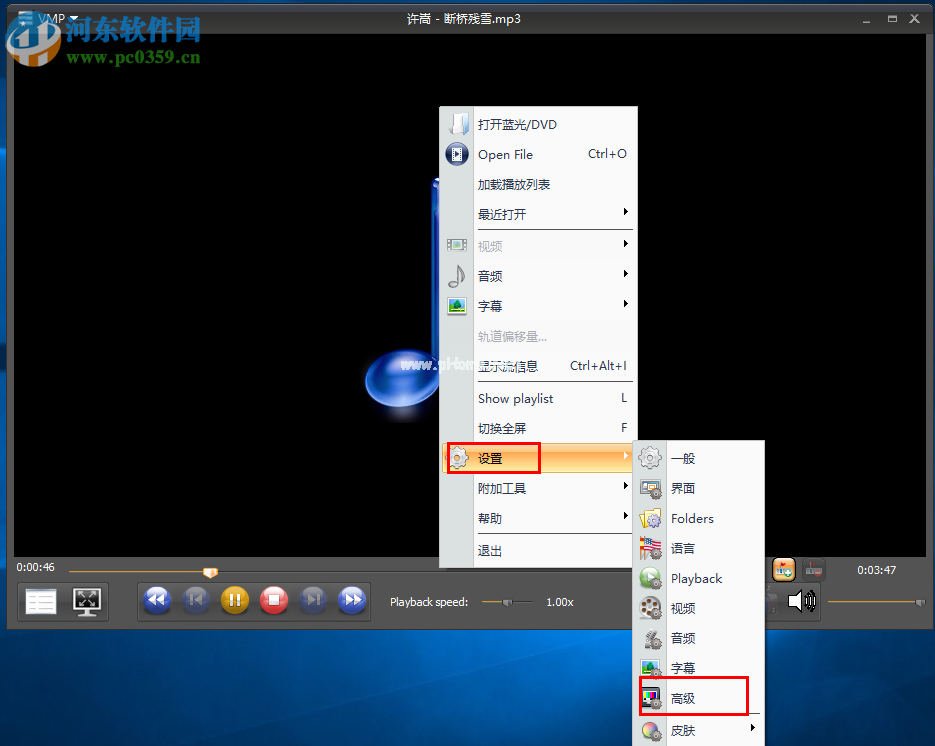
Task: Open Blu-ray/DVD via disc icon
Action: tap(457, 124)
